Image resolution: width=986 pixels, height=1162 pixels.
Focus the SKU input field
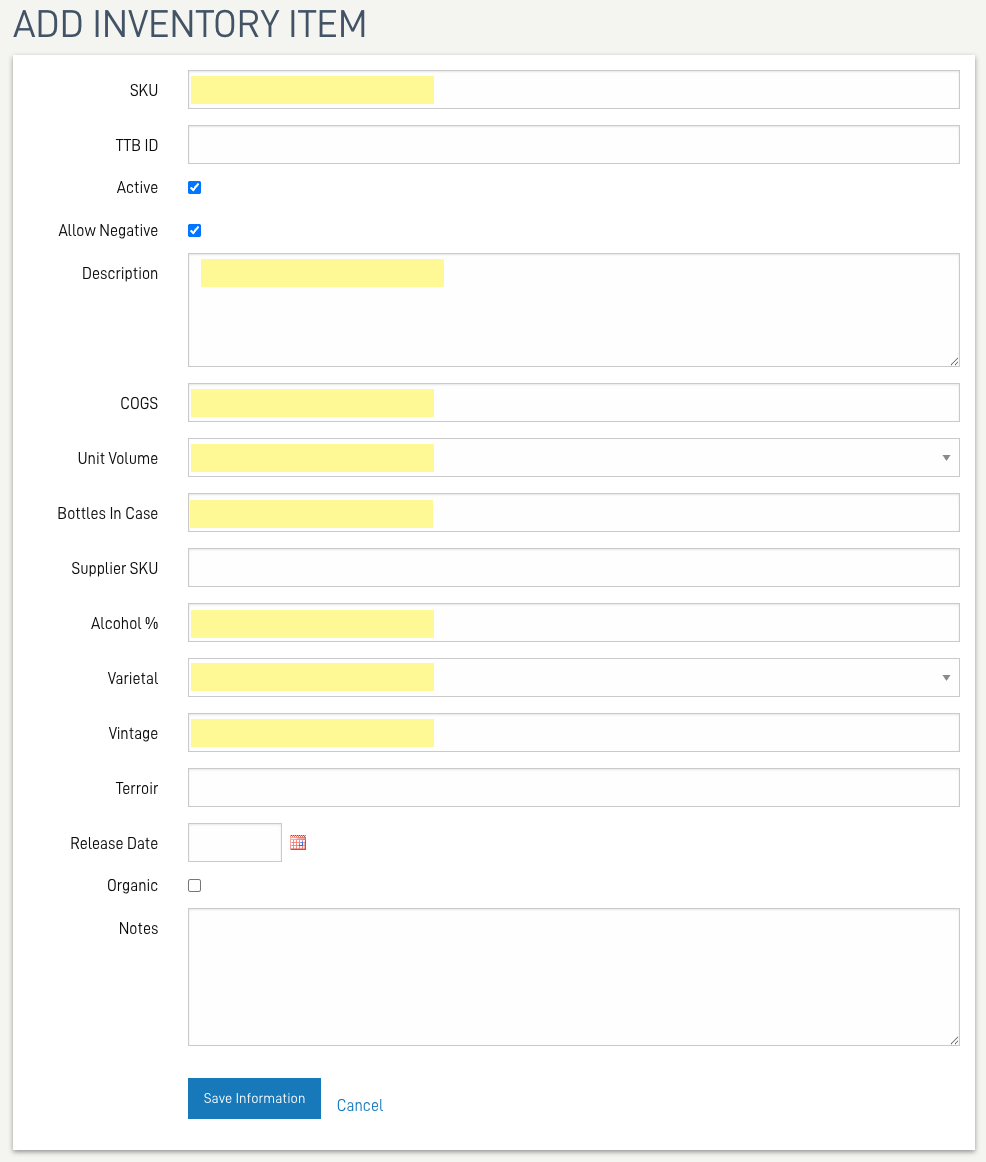pyautogui.click(x=573, y=90)
